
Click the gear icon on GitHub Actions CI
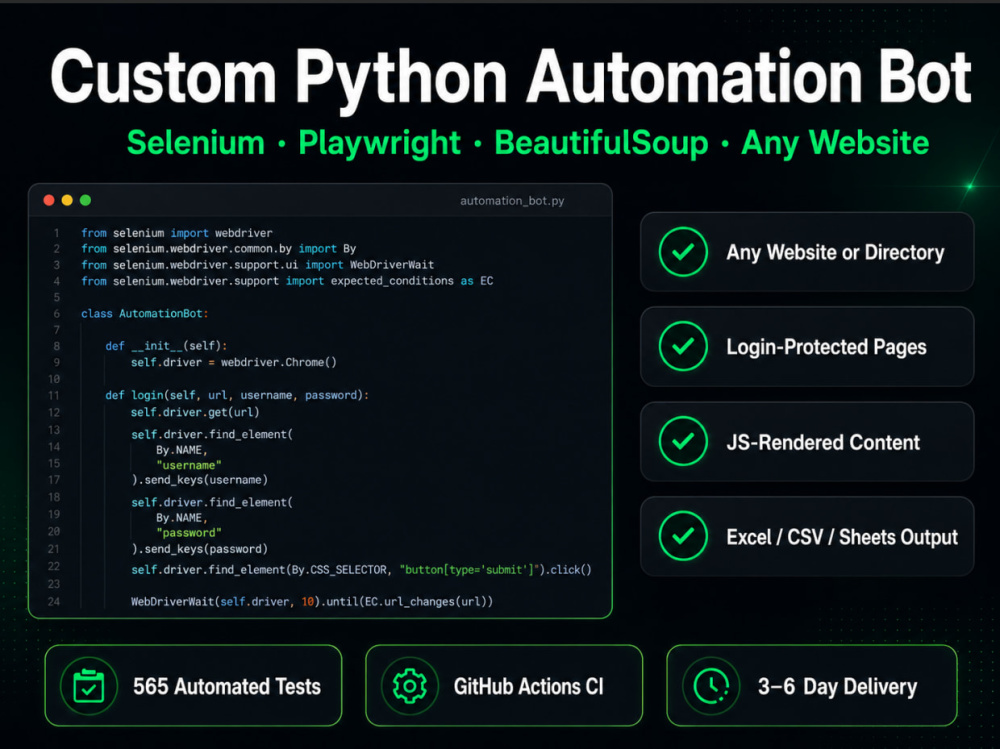(x=409, y=686)
